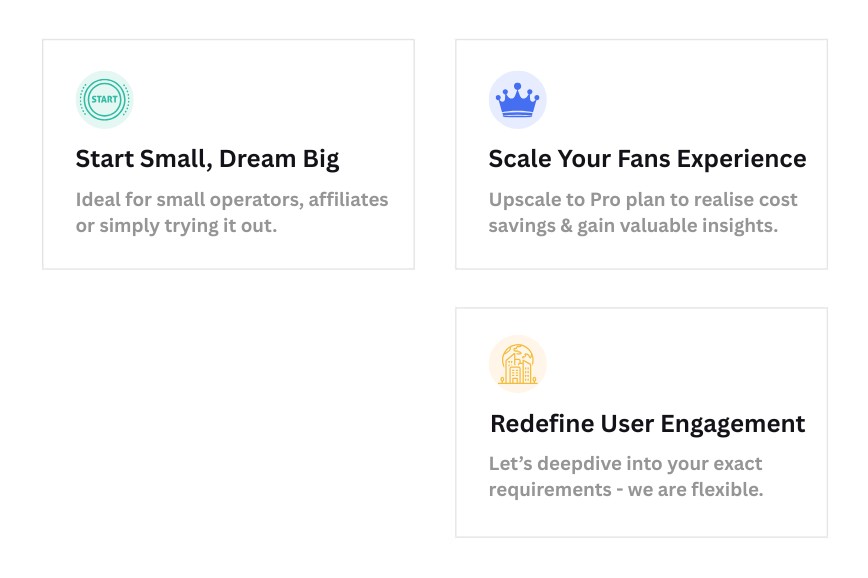Viewport: 868px width, 578px height.
Task: Open the Start Small, Dream Big heading
Action: point(207,159)
